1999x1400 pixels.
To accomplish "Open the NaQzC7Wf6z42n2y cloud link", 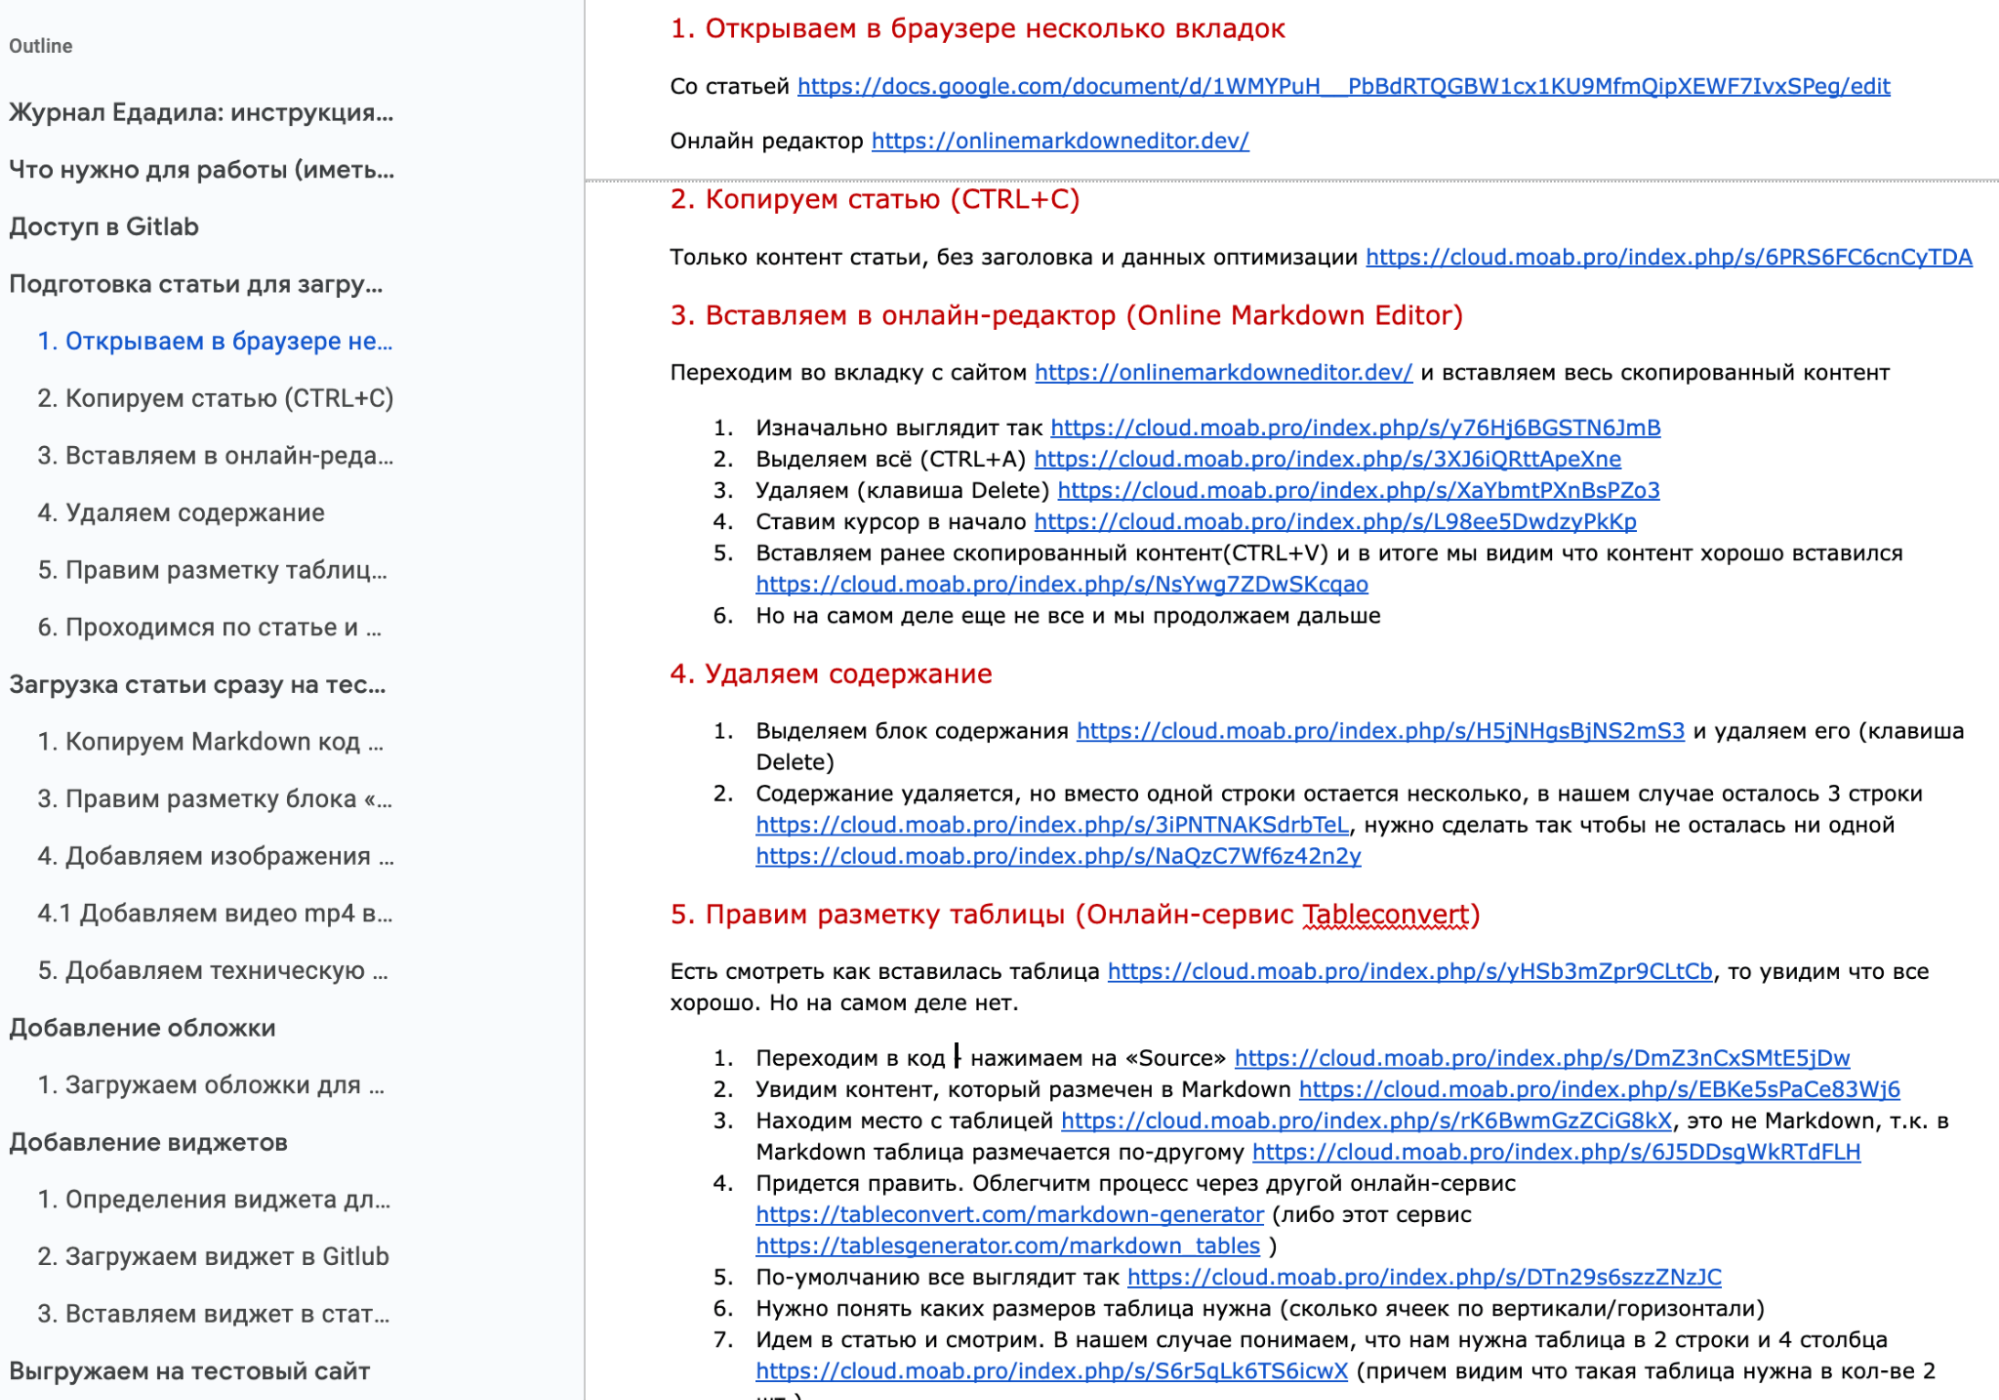I will (x=1058, y=856).
